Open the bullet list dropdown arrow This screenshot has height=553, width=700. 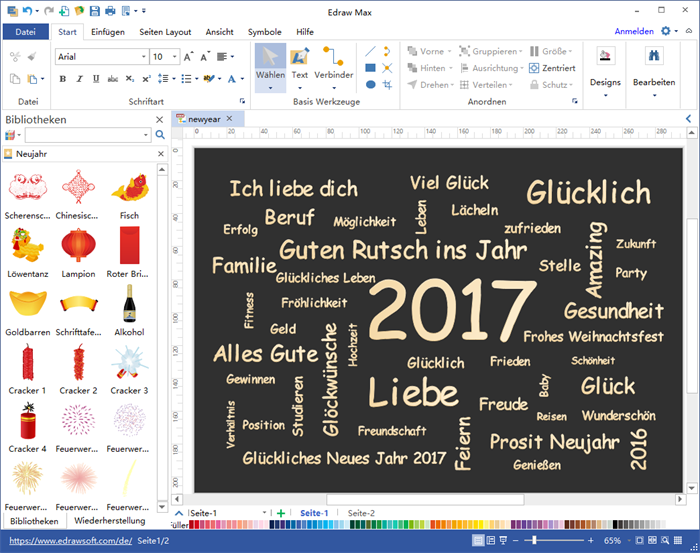pos(196,79)
